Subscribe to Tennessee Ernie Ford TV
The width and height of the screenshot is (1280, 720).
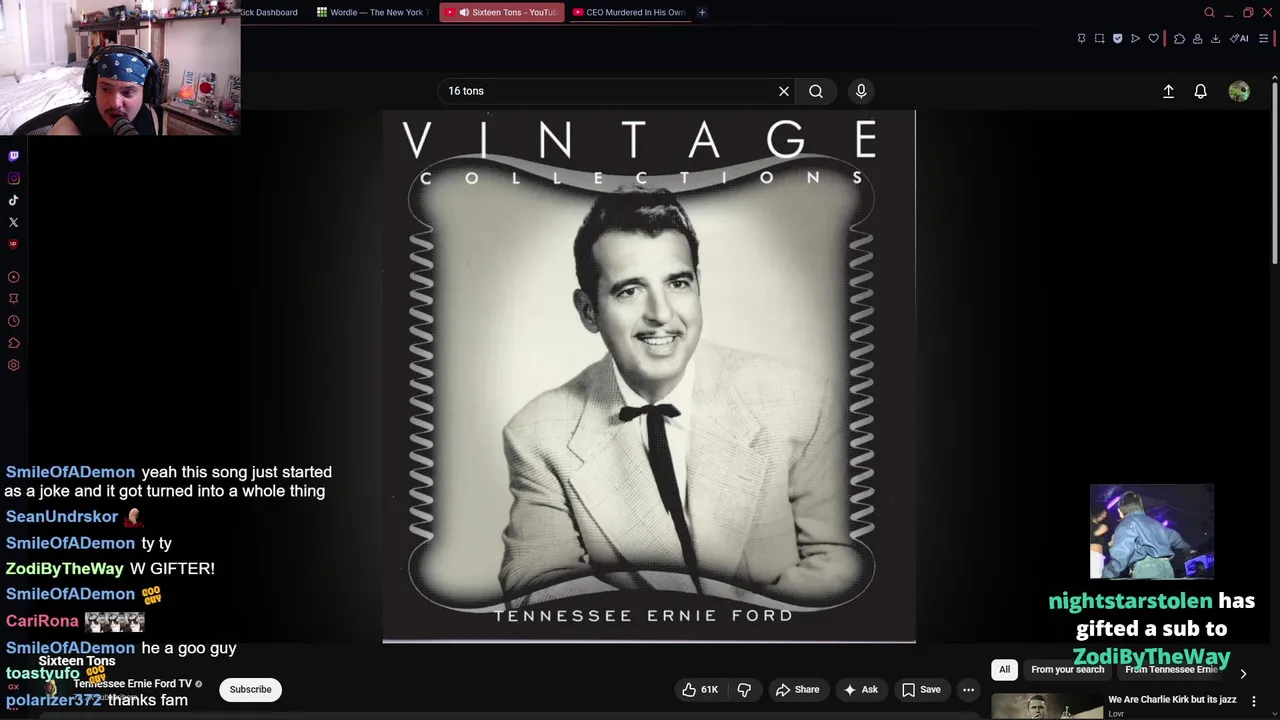(x=250, y=689)
